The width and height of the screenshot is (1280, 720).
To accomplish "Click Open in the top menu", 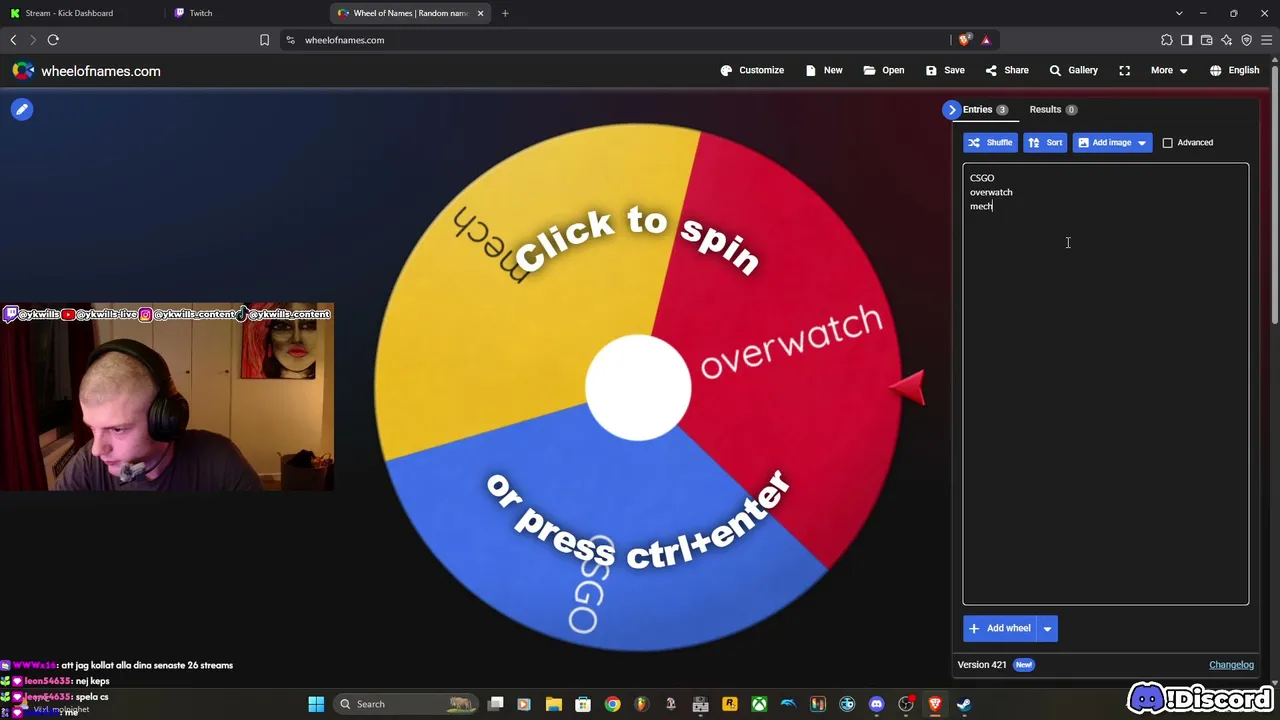I will [x=884, y=71].
